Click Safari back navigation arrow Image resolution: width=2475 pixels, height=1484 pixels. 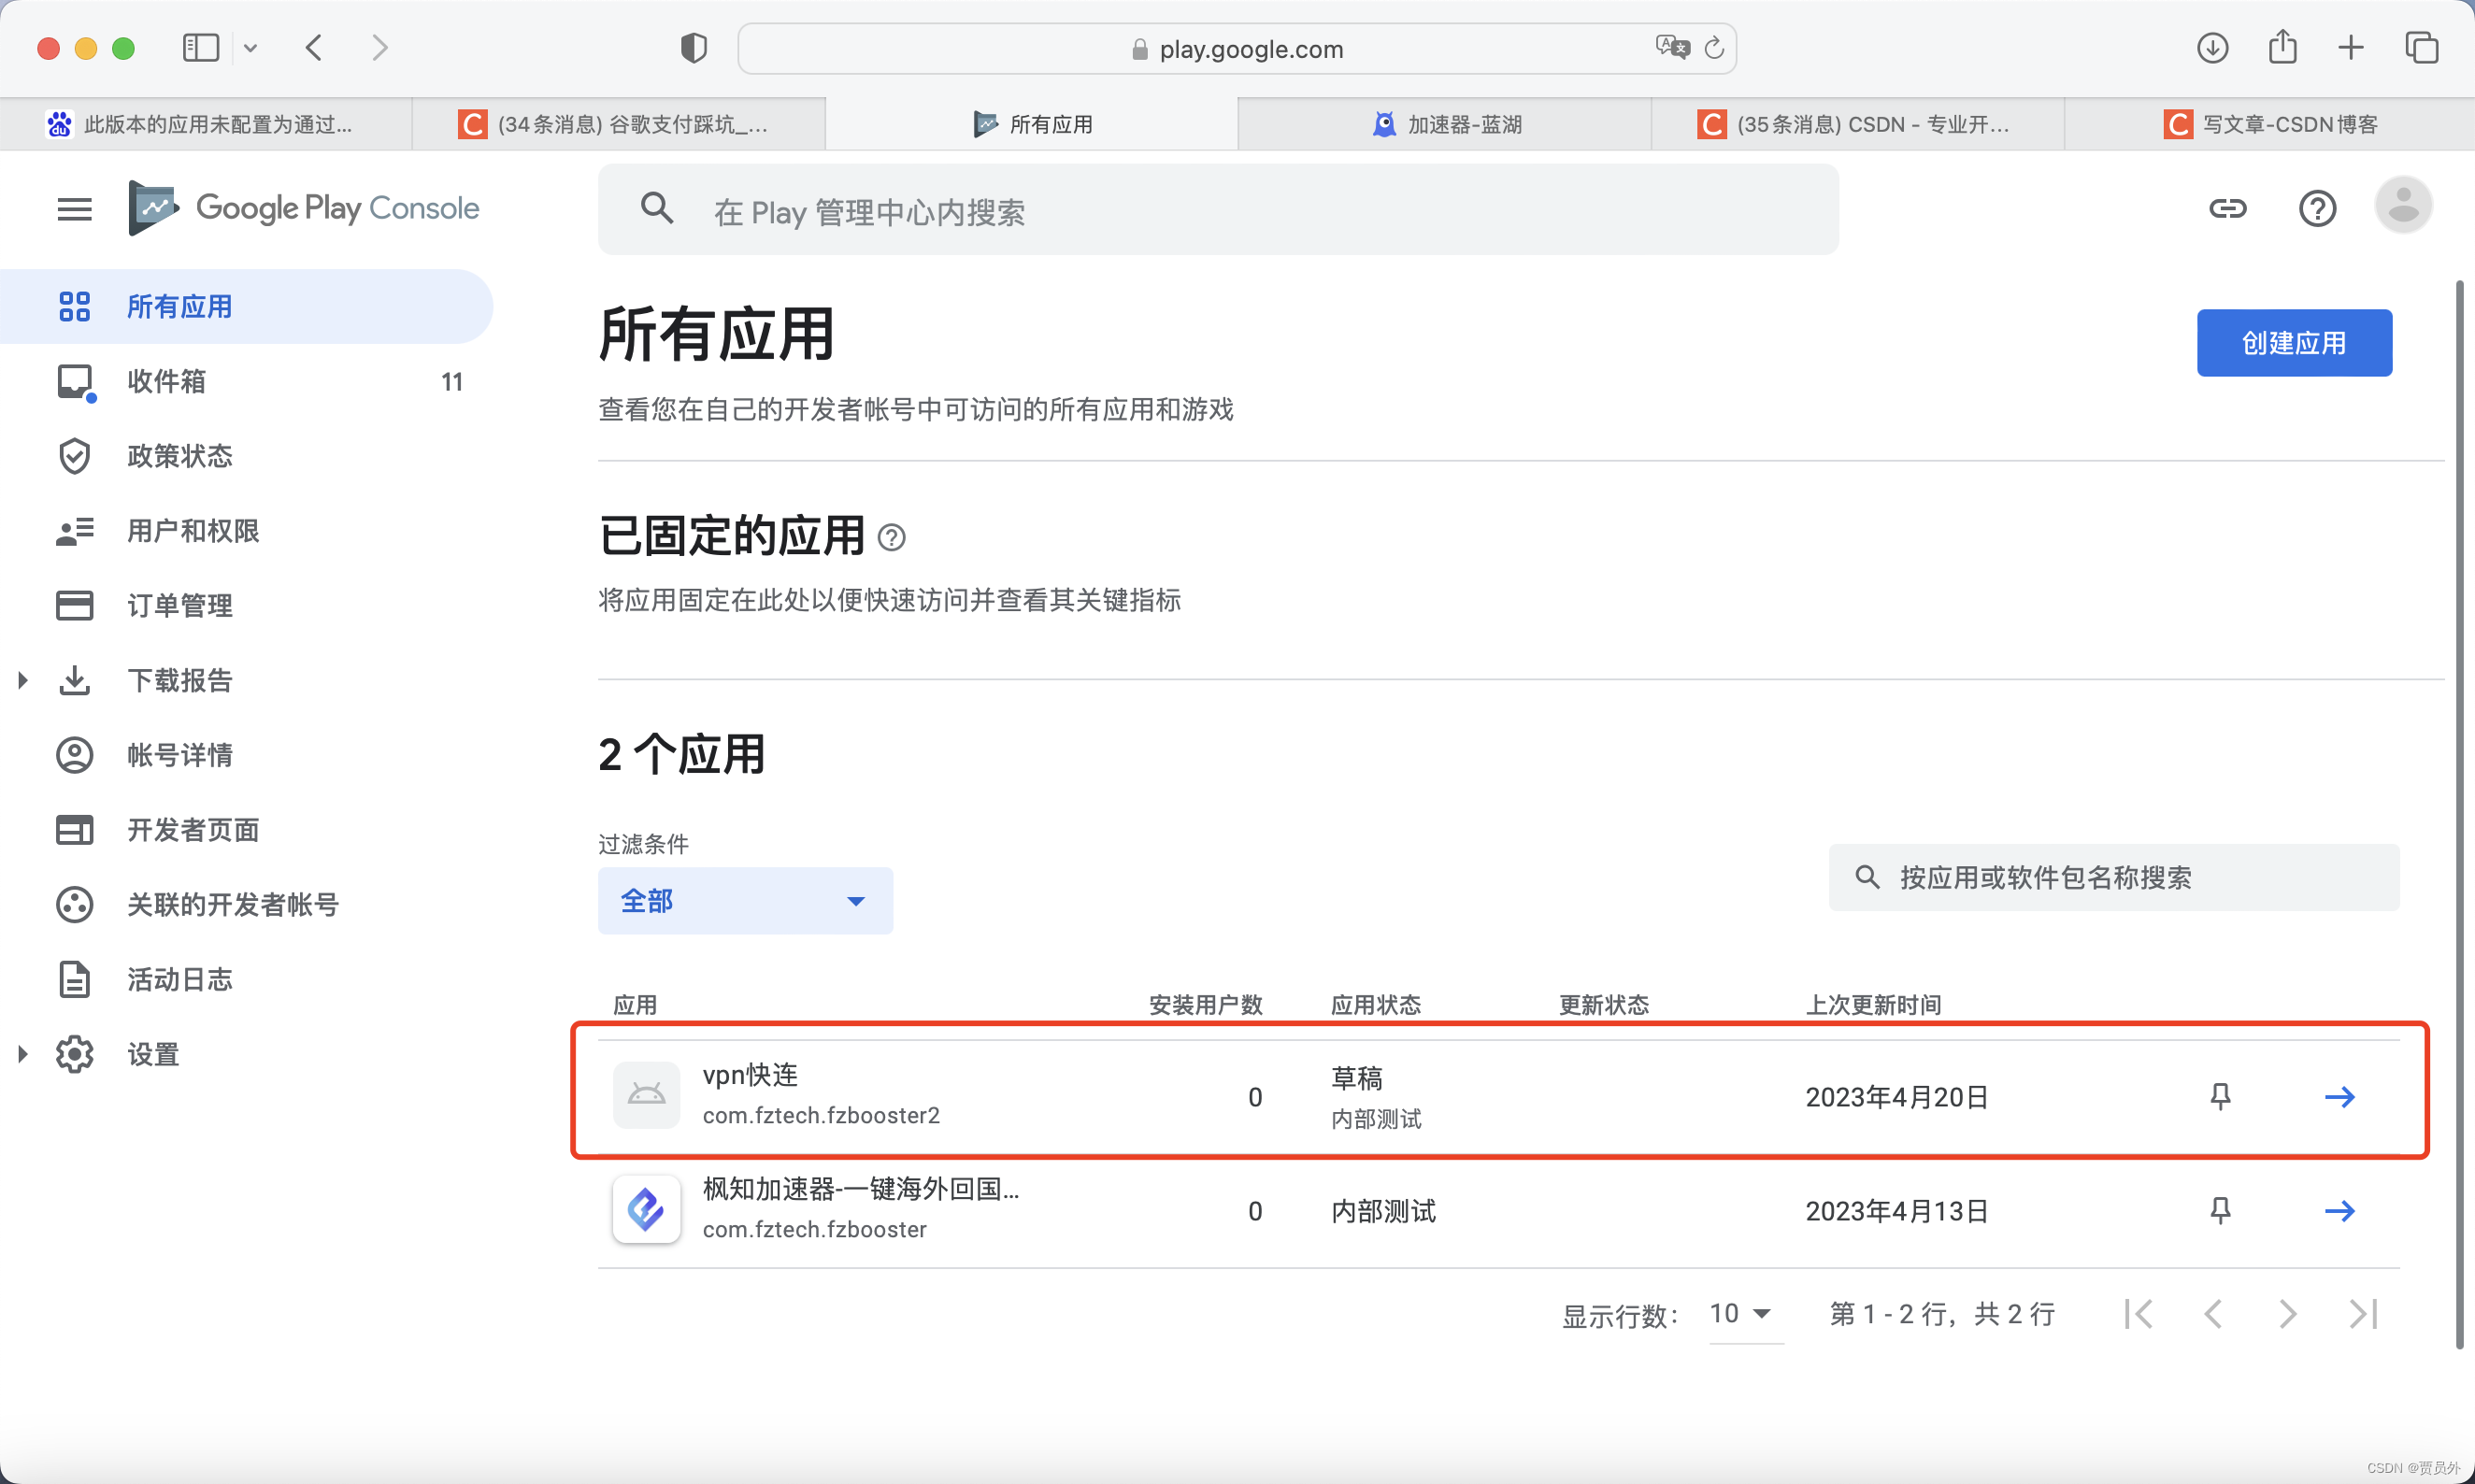[x=314, y=47]
